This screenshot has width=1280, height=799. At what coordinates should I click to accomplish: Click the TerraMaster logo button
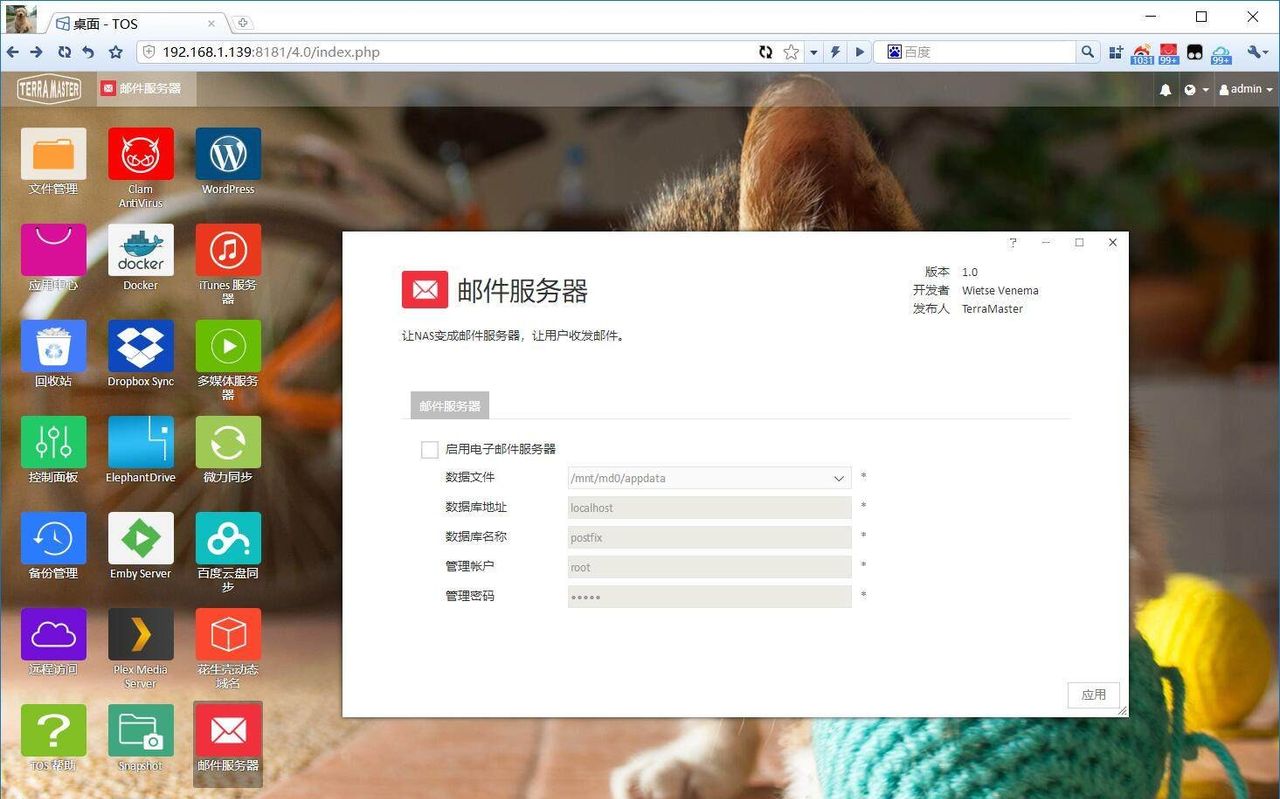49,89
